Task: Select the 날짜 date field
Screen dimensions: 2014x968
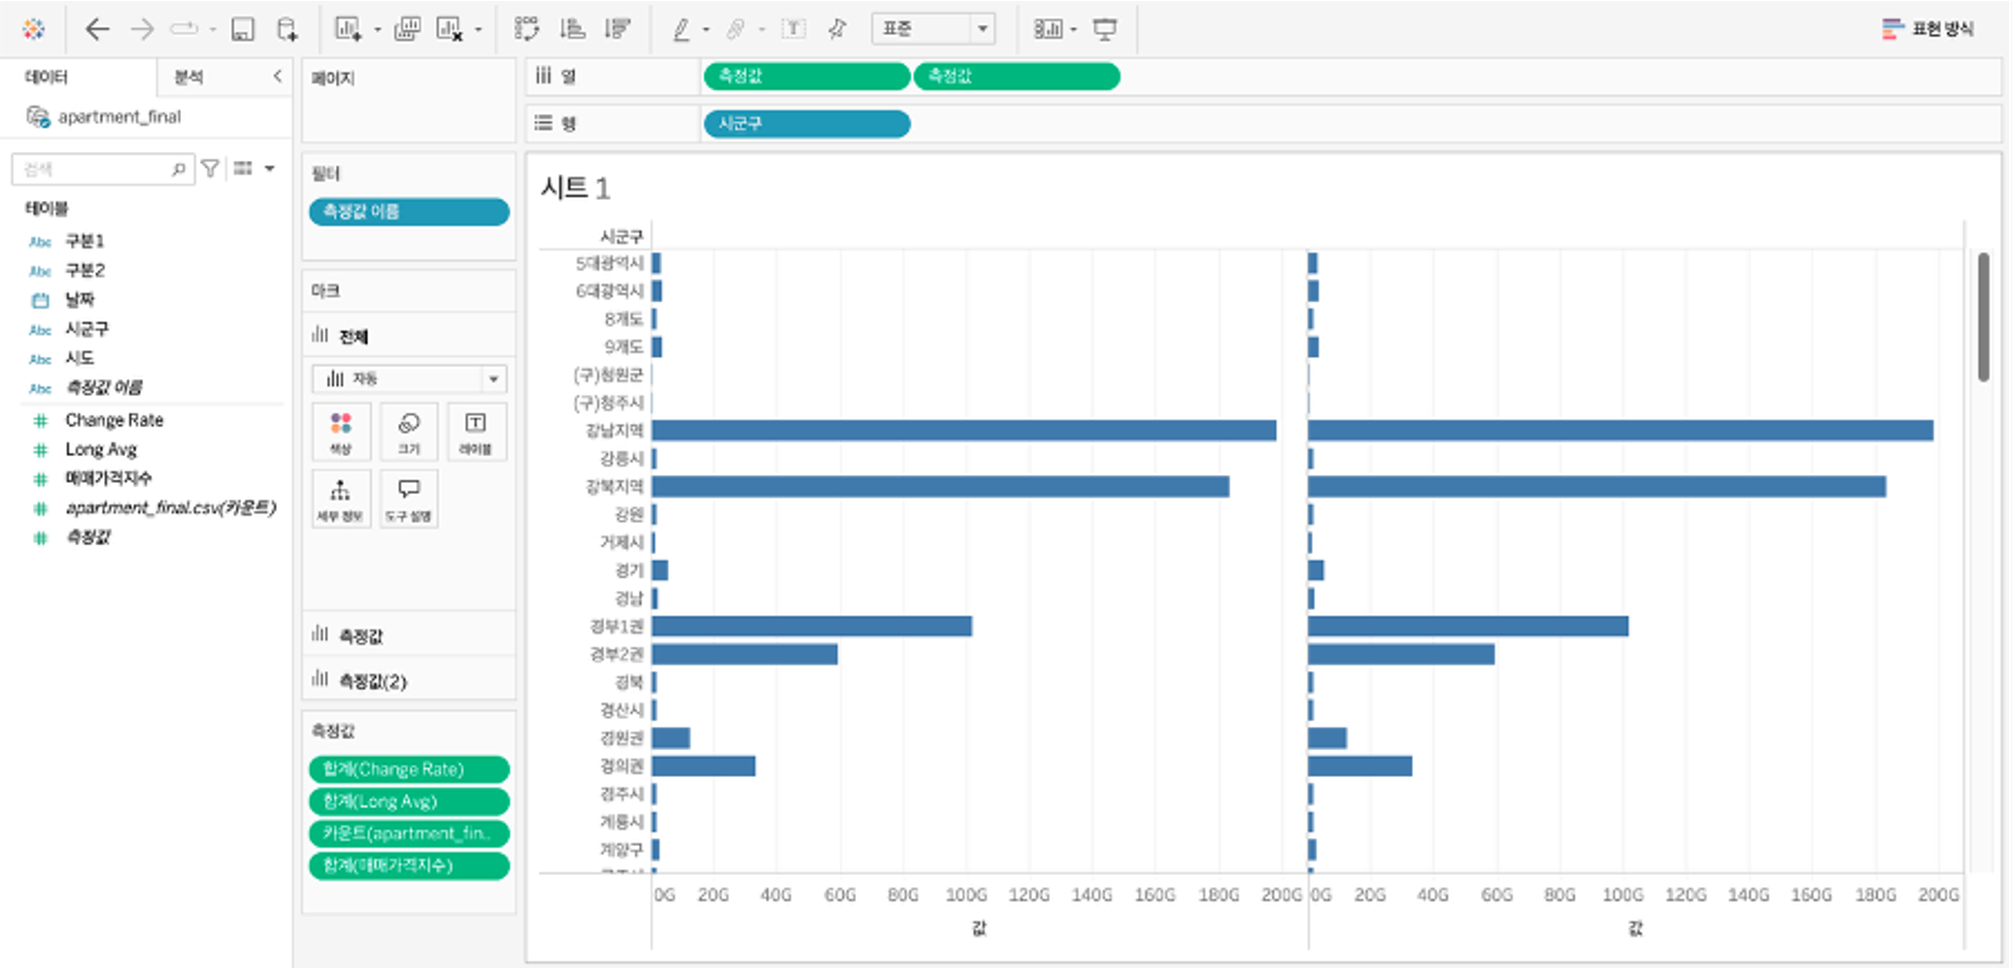Action: 80,299
